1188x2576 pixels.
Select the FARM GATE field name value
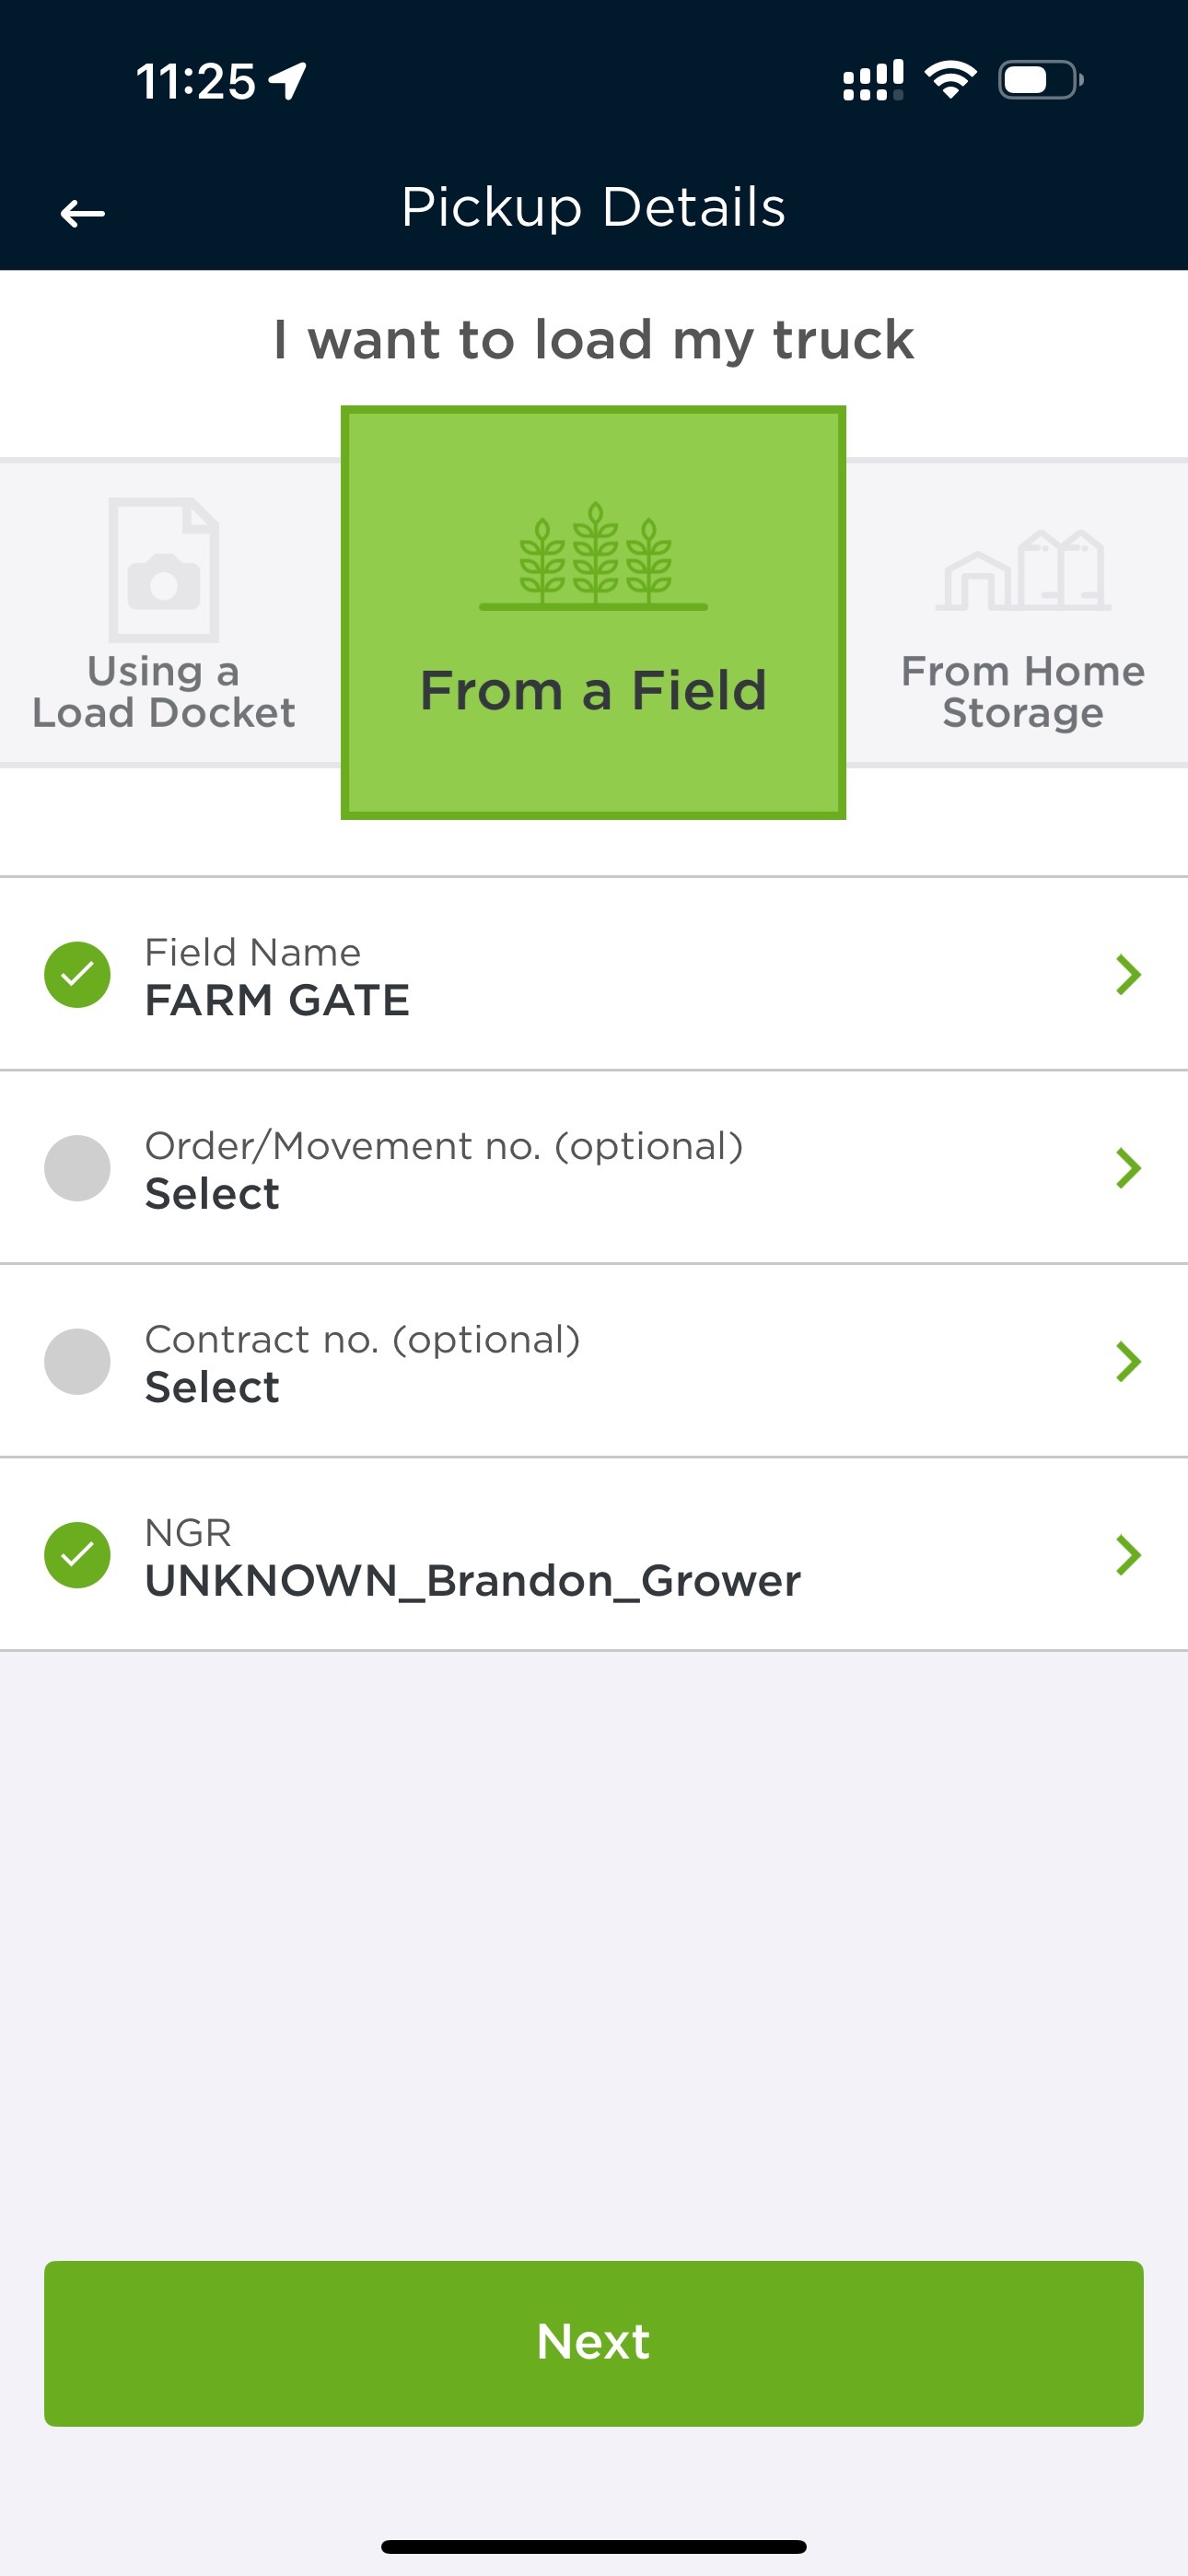(277, 1000)
